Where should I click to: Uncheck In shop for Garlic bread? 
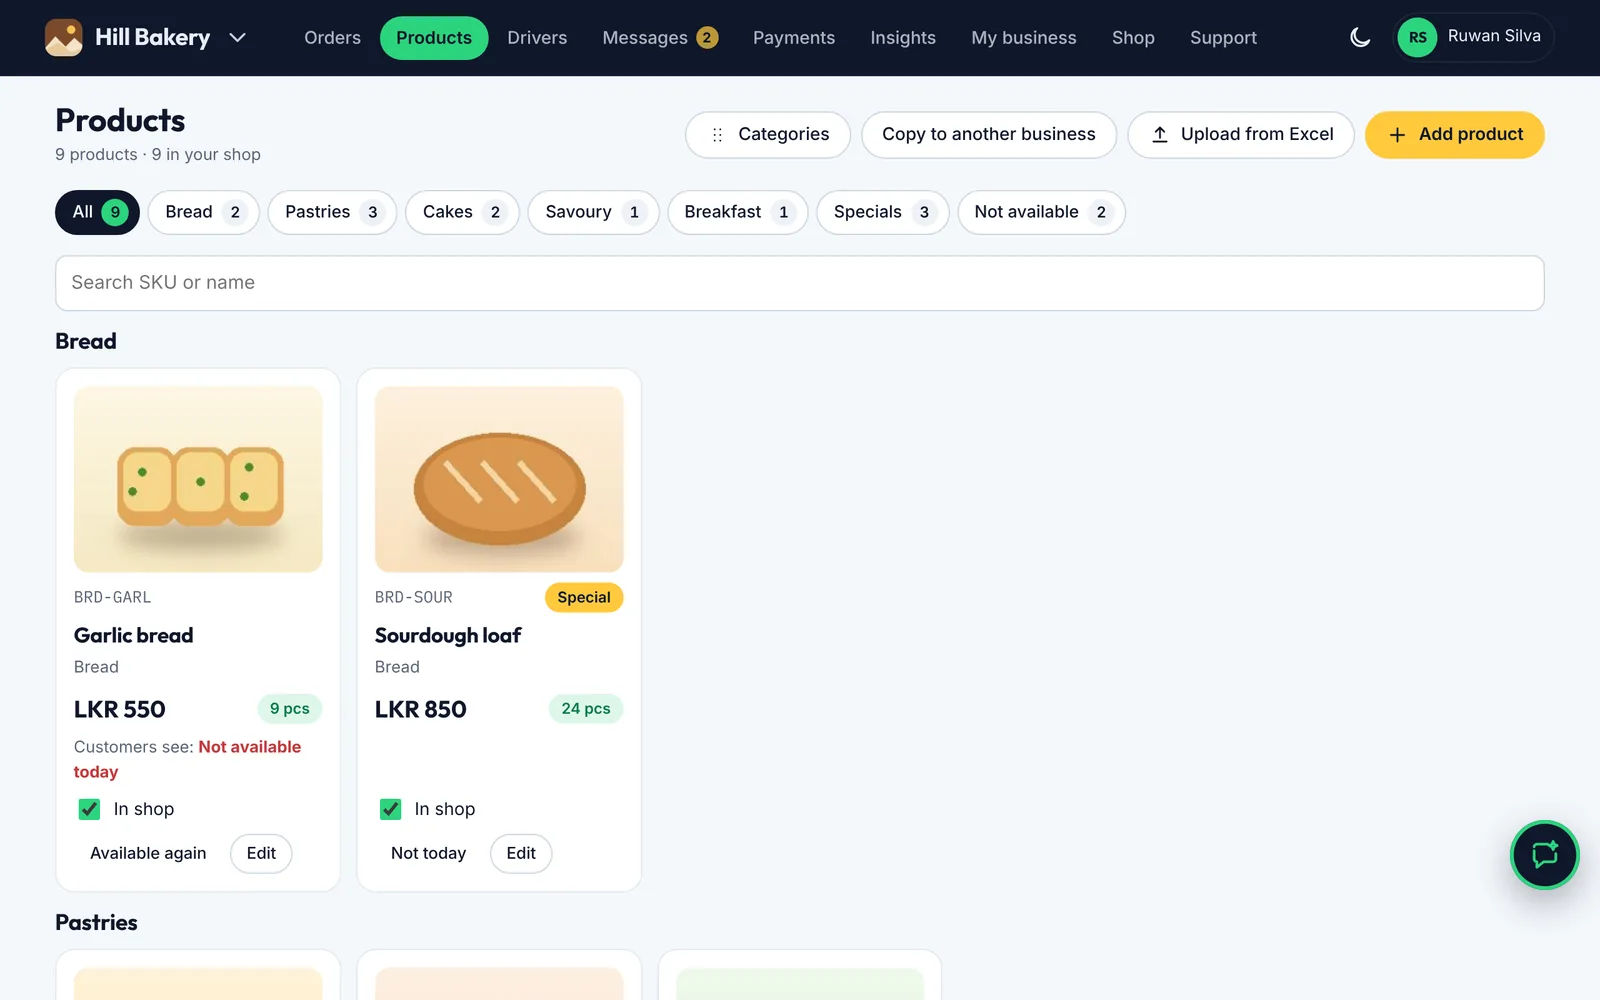(89, 809)
